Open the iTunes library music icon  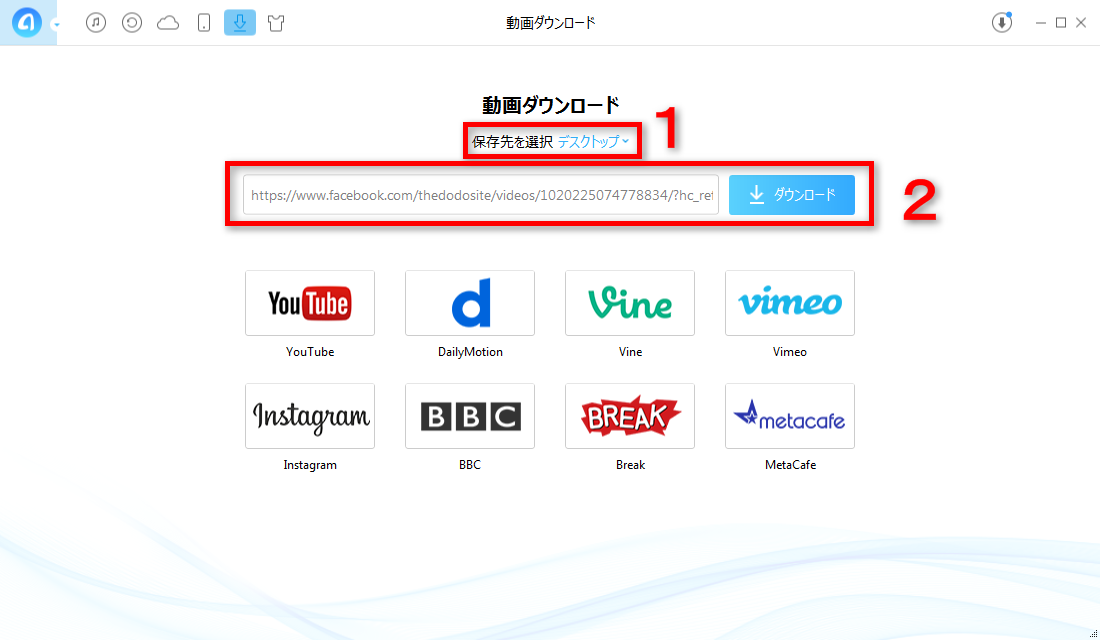(96, 22)
